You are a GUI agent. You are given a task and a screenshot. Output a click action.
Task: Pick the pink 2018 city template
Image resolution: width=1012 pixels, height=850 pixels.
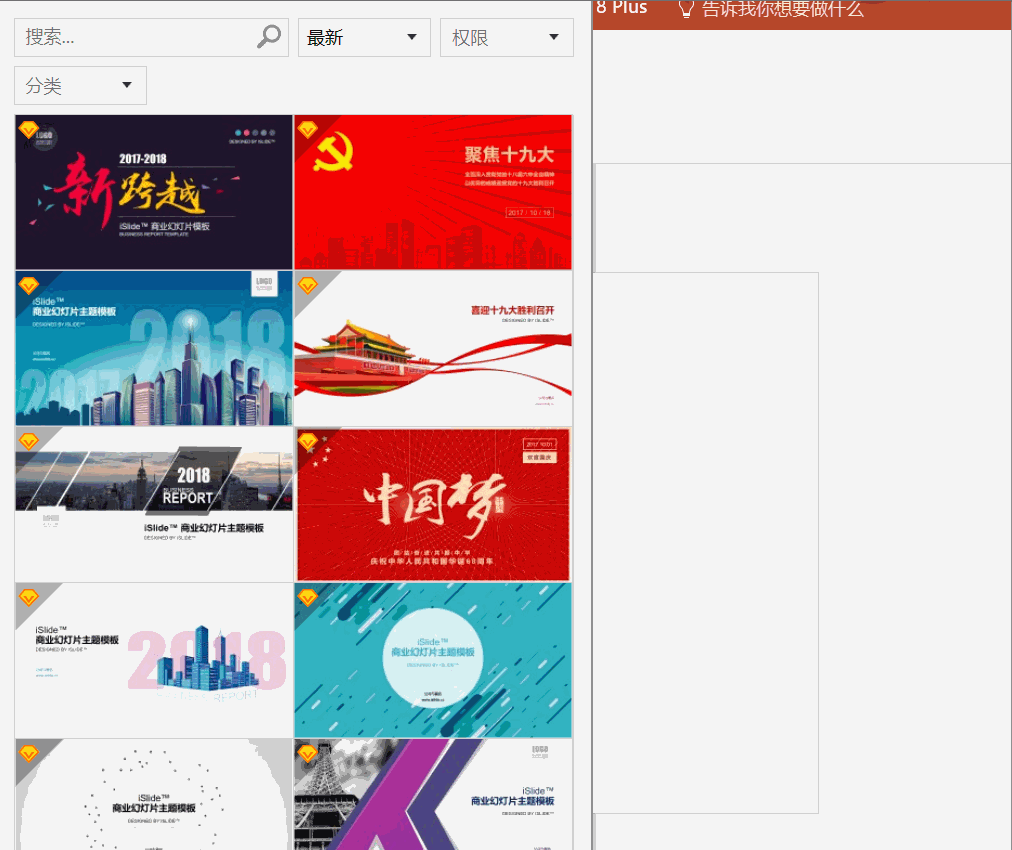point(154,660)
